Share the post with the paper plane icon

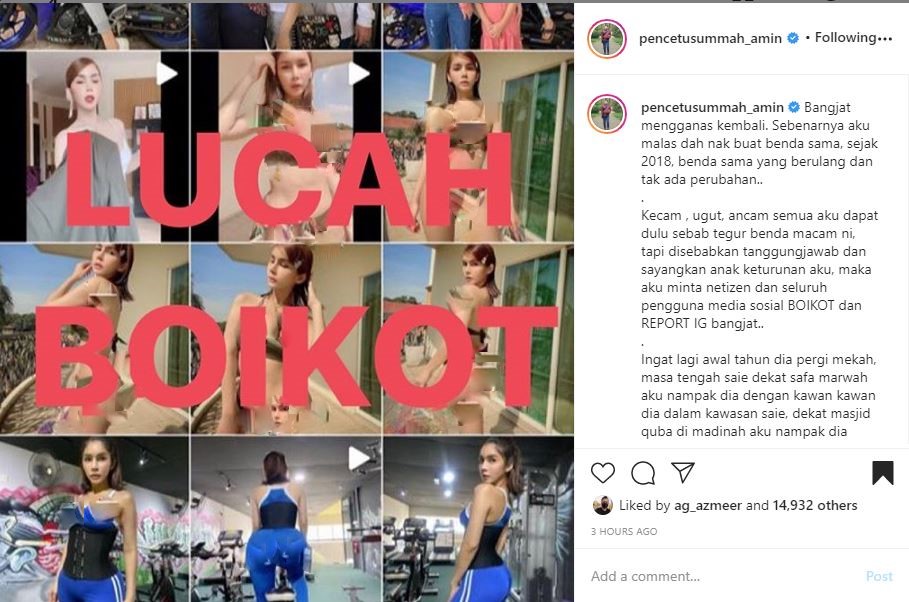(x=683, y=473)
